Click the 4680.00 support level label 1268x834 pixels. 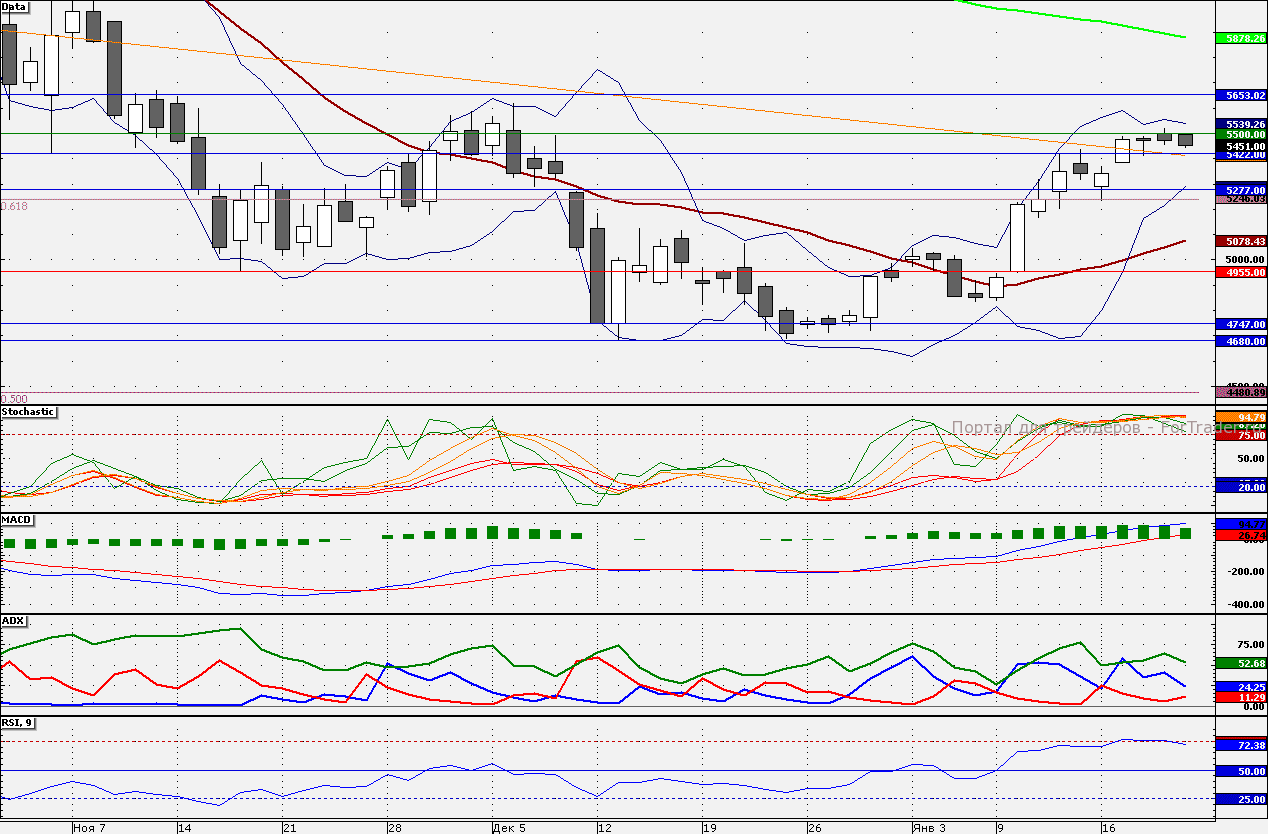click(x=1240, y=341)
